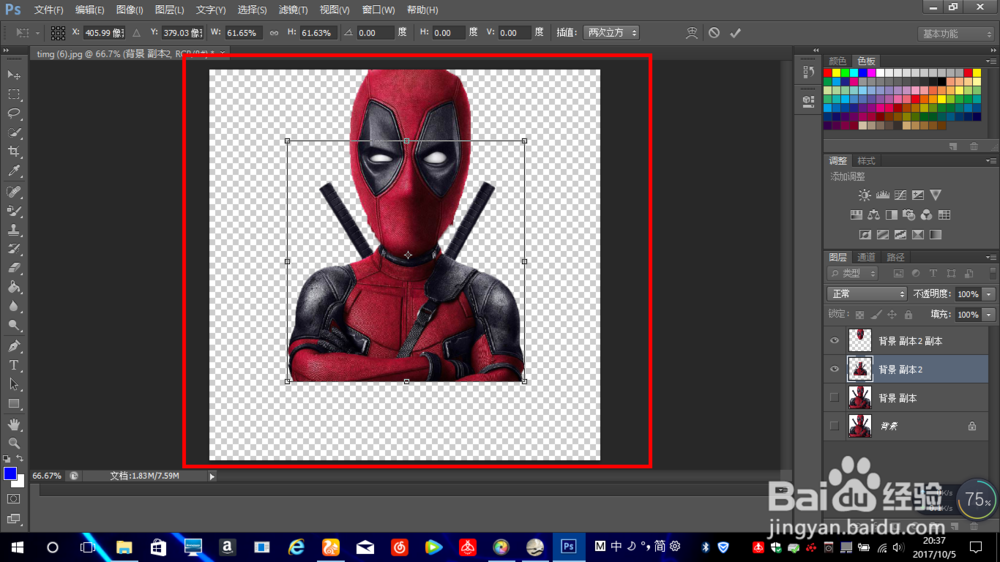1000x562 pixels.
Task: Switch to the 路径 tab
Action: click(x=895, y=257)
